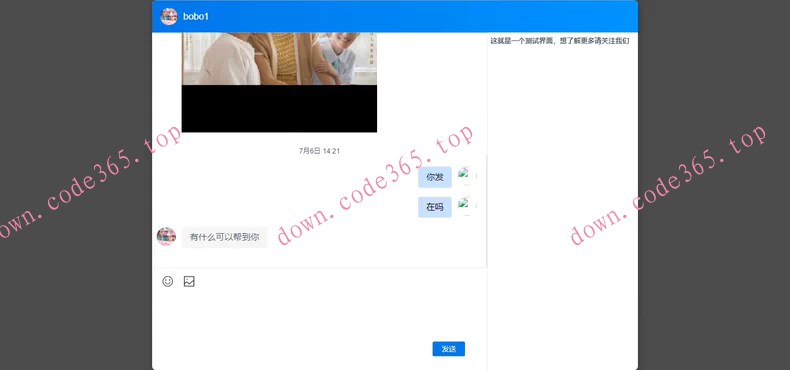Focus the message text input area

[x=319, y=315]
